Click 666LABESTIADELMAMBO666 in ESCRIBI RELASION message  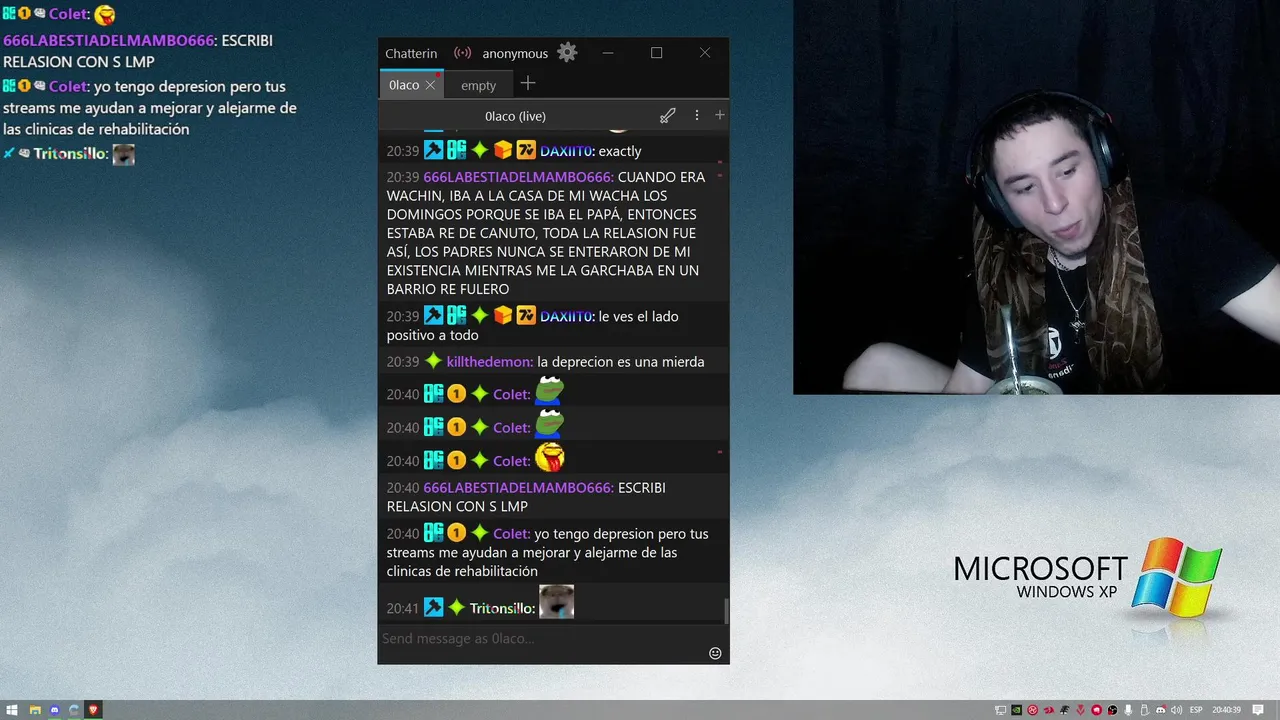pyautogui.click(x=518, y=488)
